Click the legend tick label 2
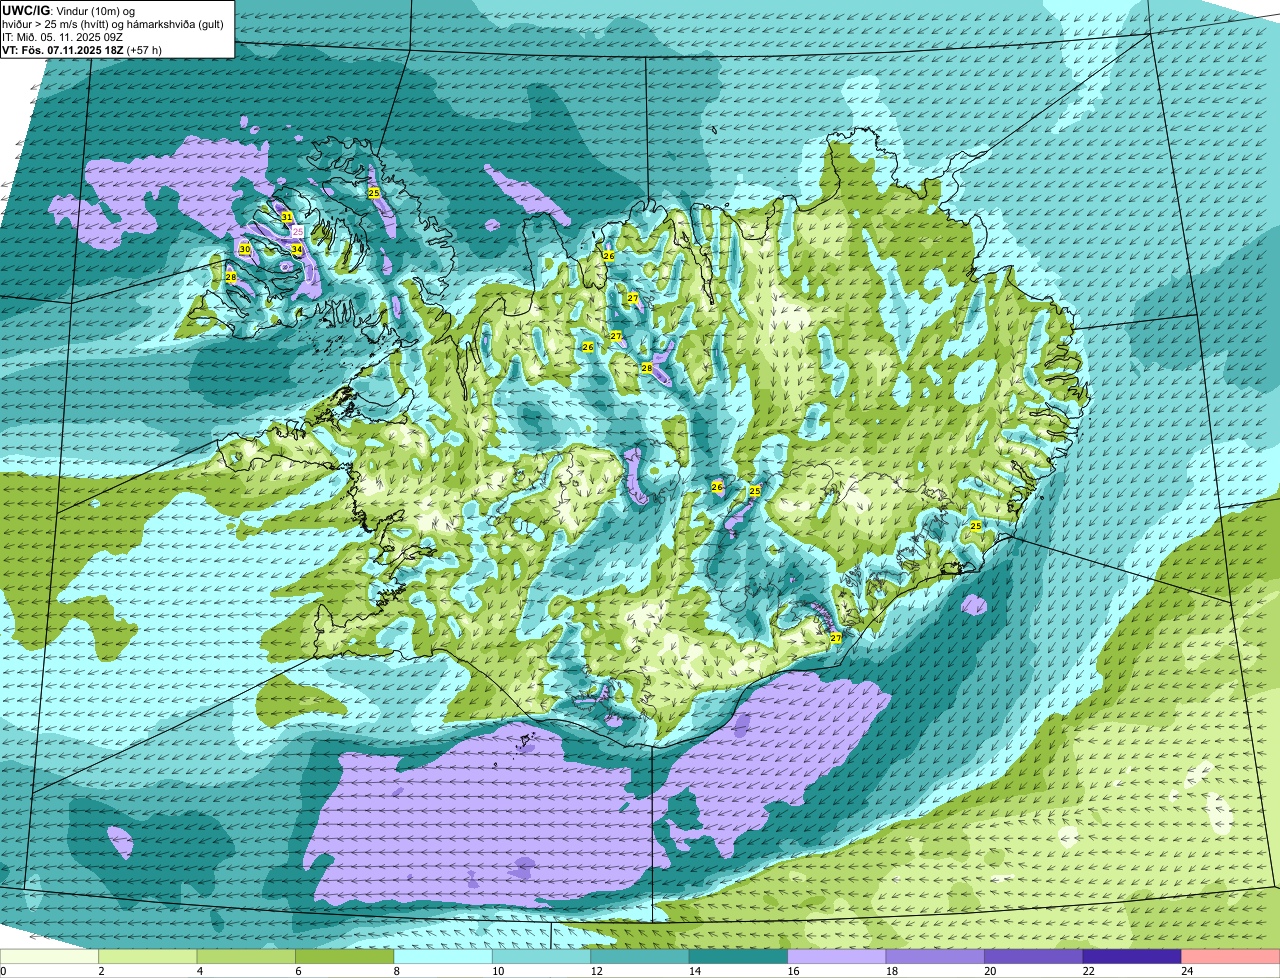Screen dimensions: 1280x978 (x=101, y=970)
